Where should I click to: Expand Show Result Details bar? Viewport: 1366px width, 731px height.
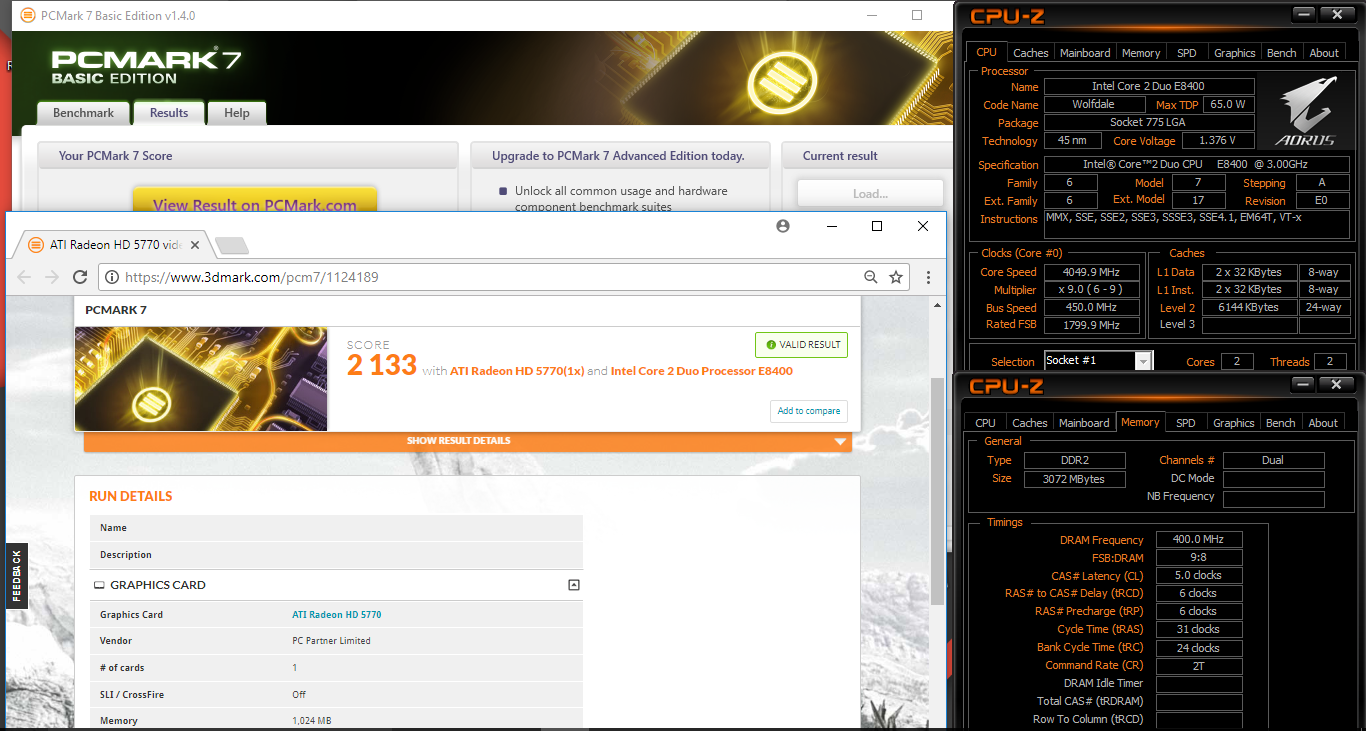click(x=467, y=441)
